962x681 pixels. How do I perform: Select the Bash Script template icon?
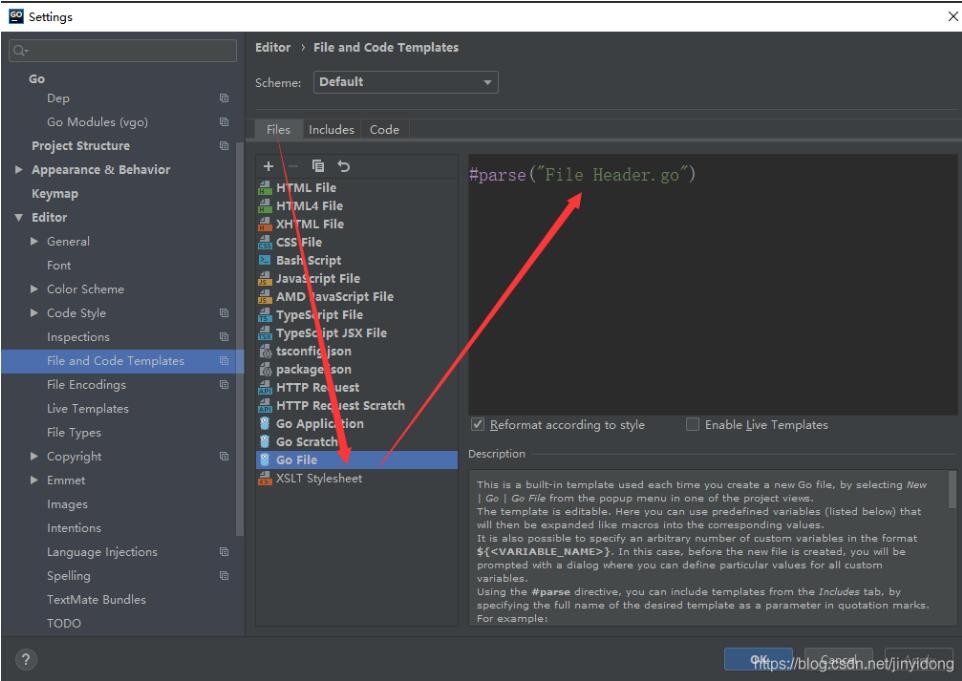[x=265, y=260]
